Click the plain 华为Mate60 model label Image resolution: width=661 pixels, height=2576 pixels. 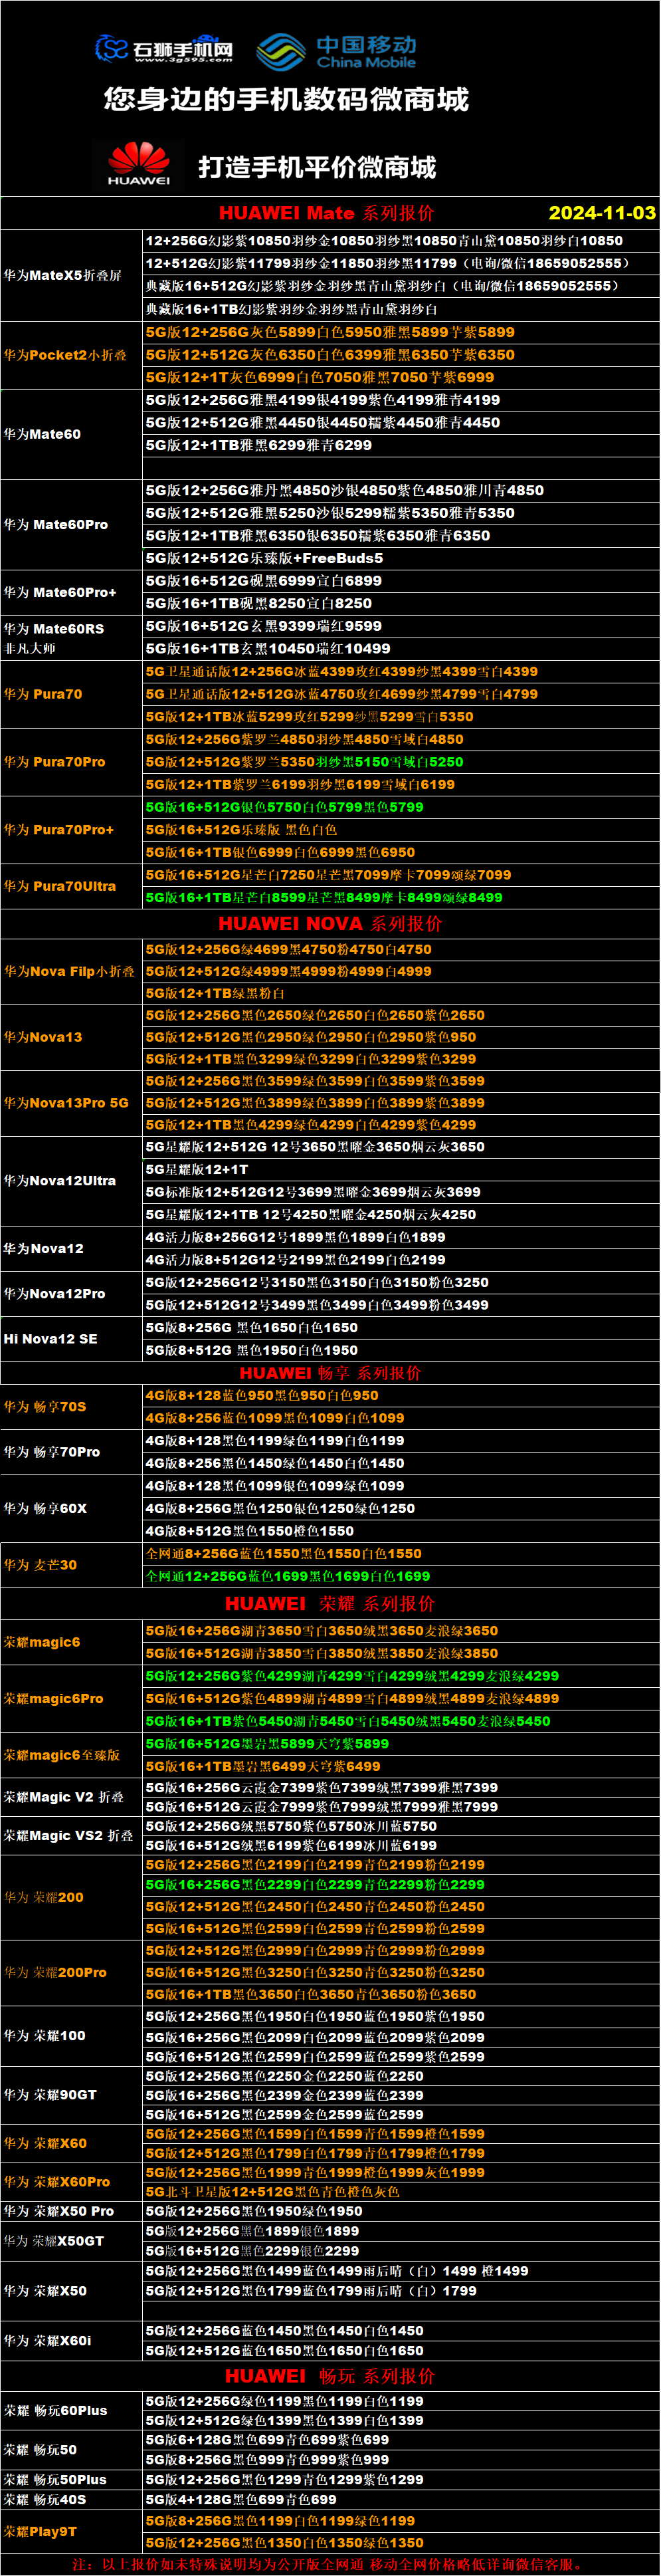coord(42,434)
